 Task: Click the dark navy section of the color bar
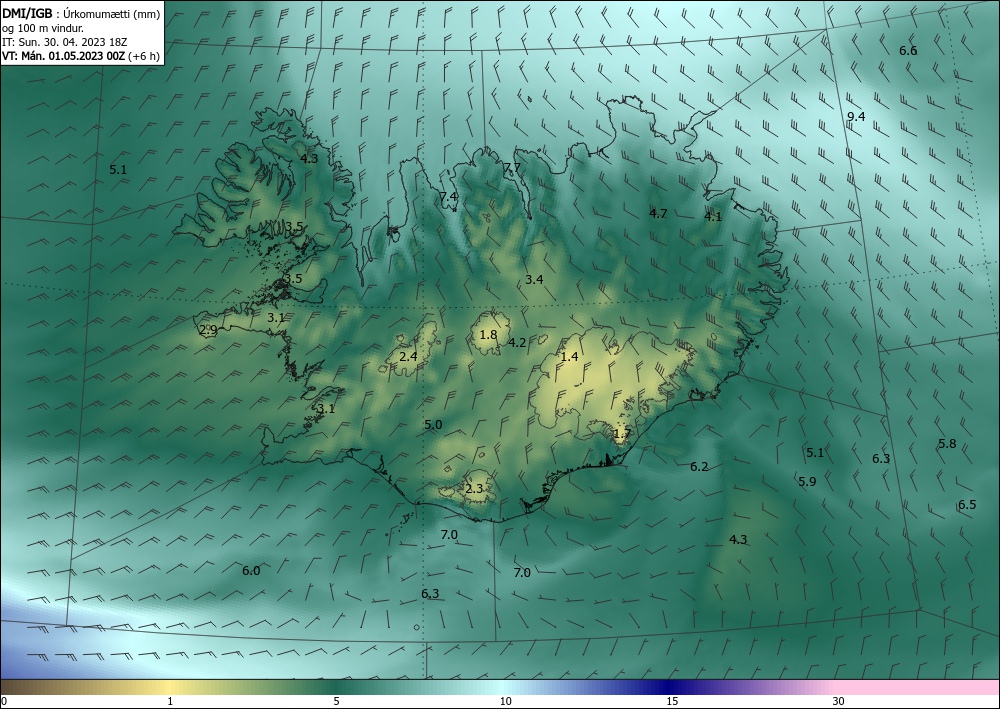[670, 687]
